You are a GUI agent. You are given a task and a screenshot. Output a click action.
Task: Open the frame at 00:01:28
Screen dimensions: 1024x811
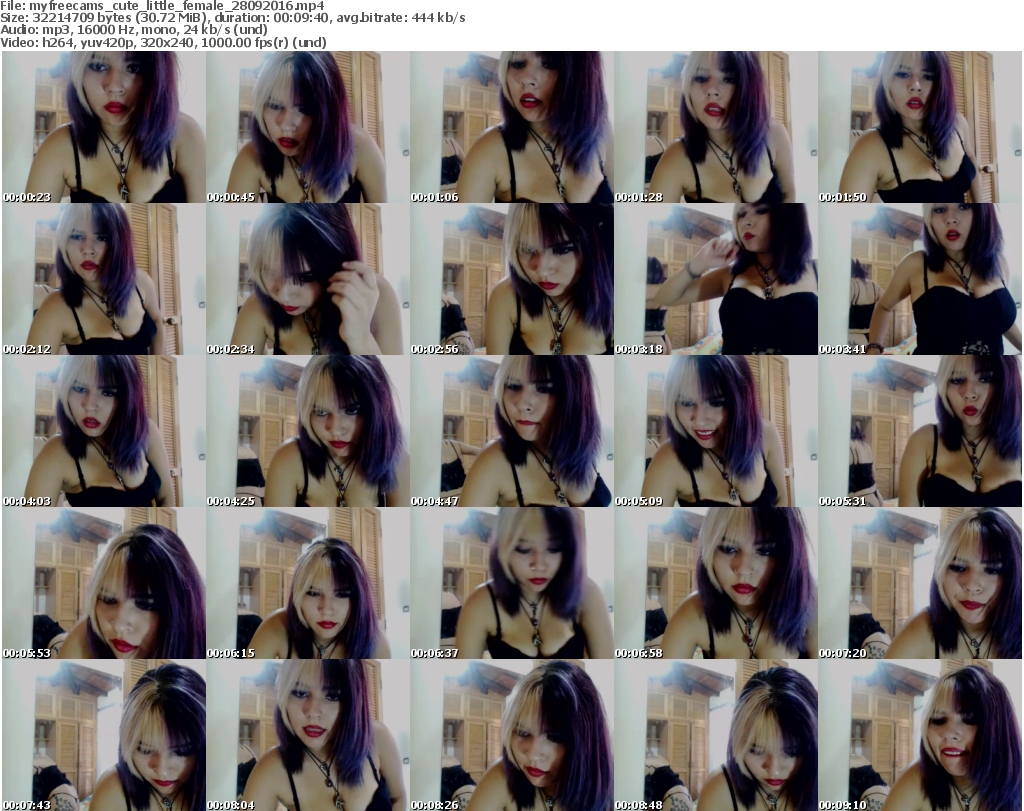click(716, 127)
